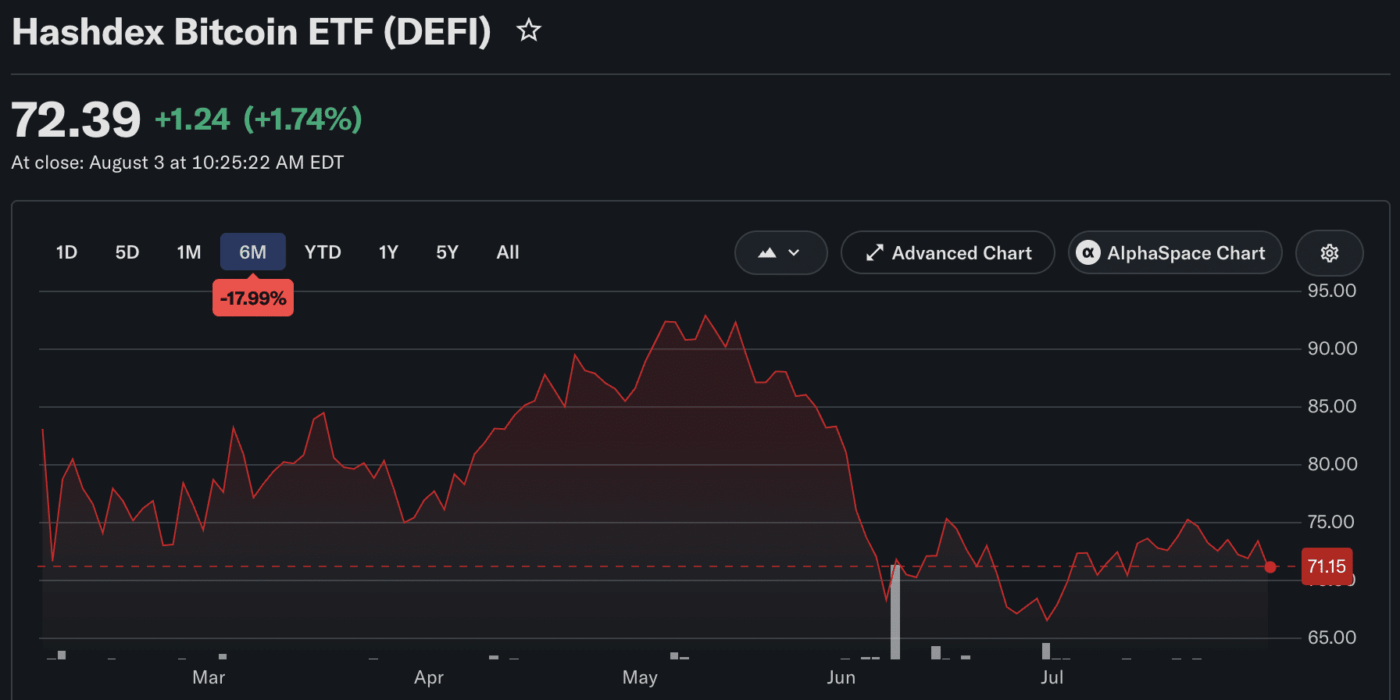Open the Advanced Chart
Screen dimensions: 1400x700
tap(948, 253)
